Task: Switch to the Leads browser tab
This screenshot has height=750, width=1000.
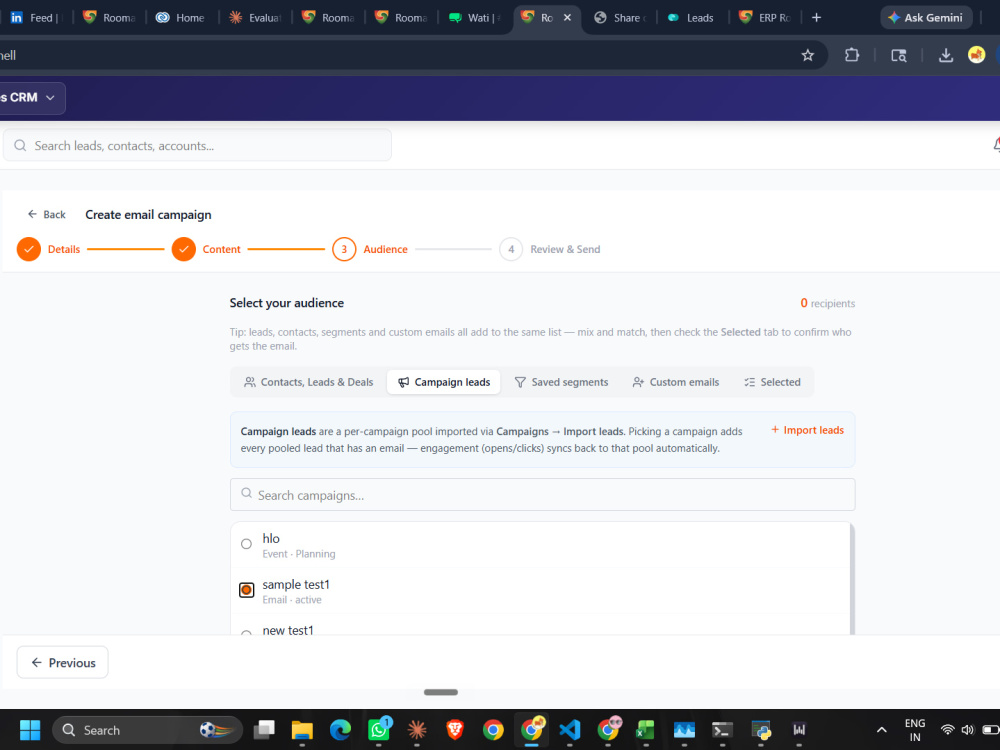Action: tap(691, 18)
